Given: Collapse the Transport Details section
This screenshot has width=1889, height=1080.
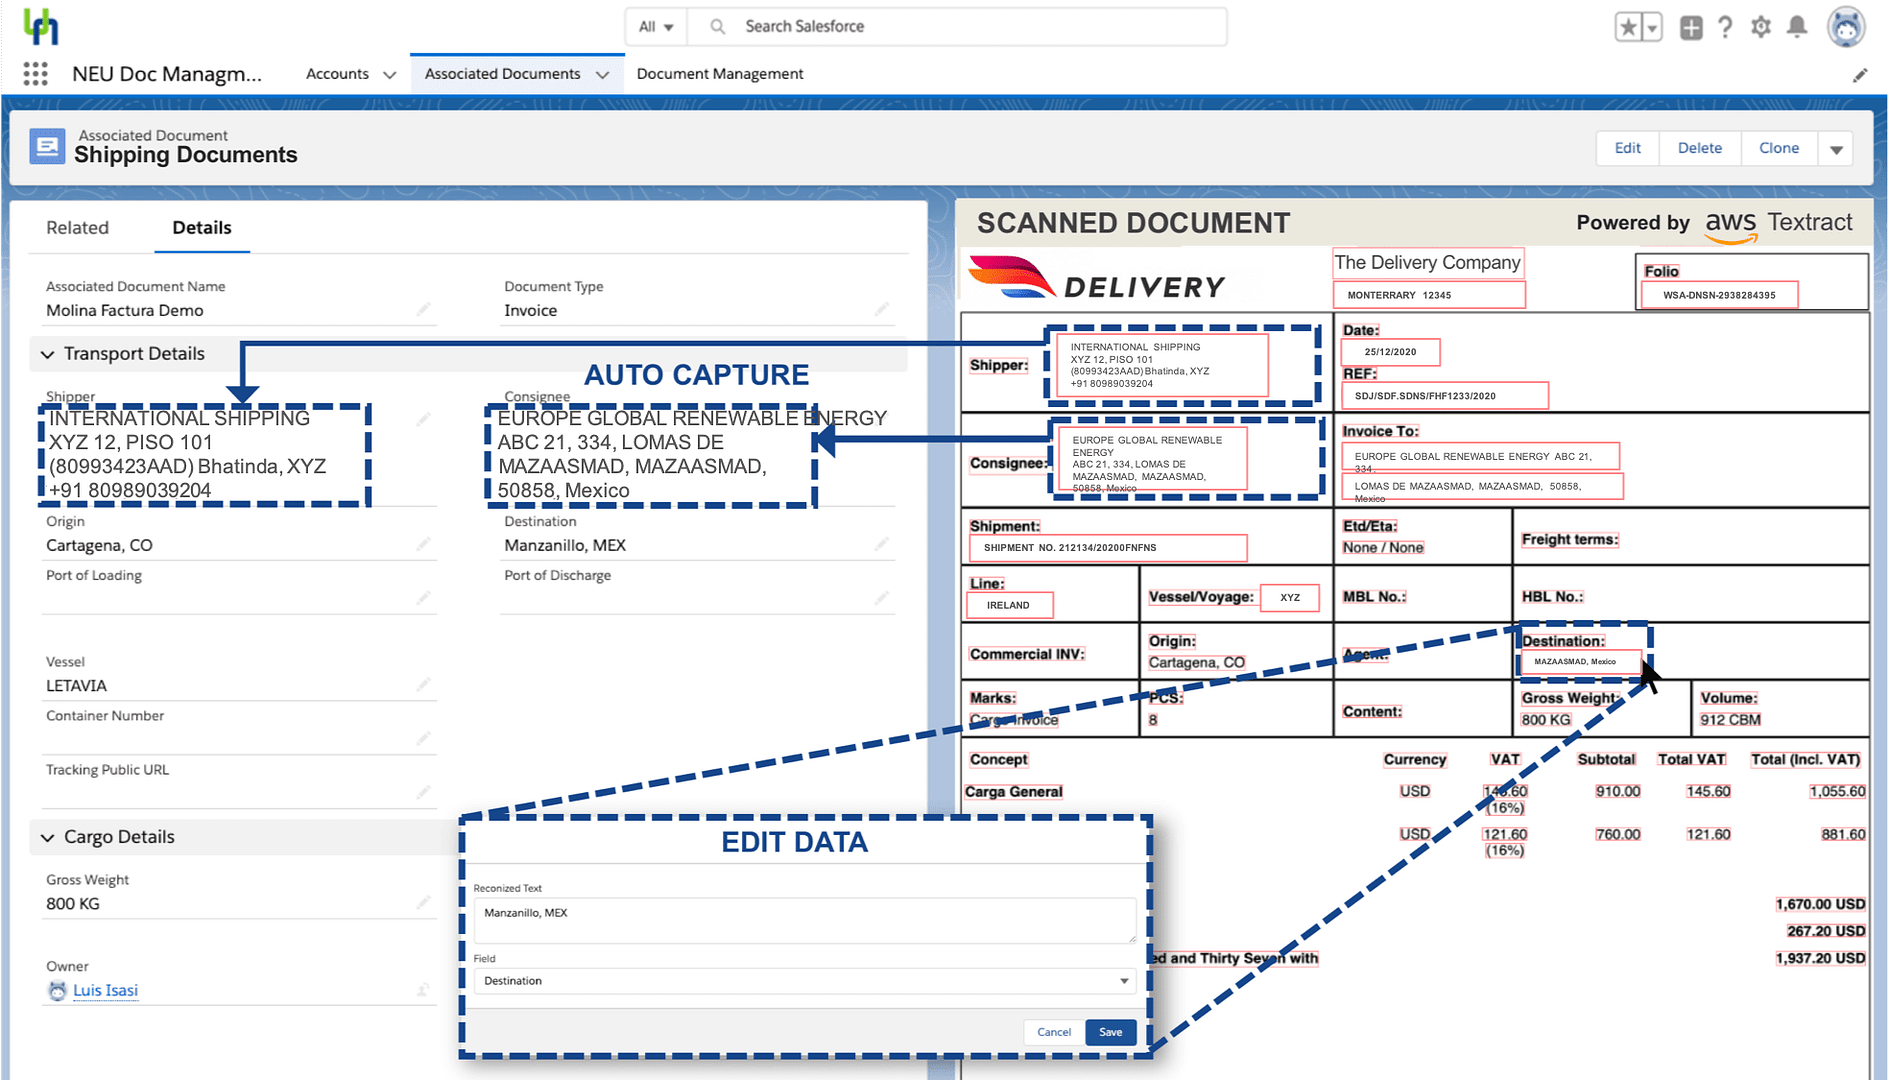Looking at the screenshot, I should coord(48,354).
